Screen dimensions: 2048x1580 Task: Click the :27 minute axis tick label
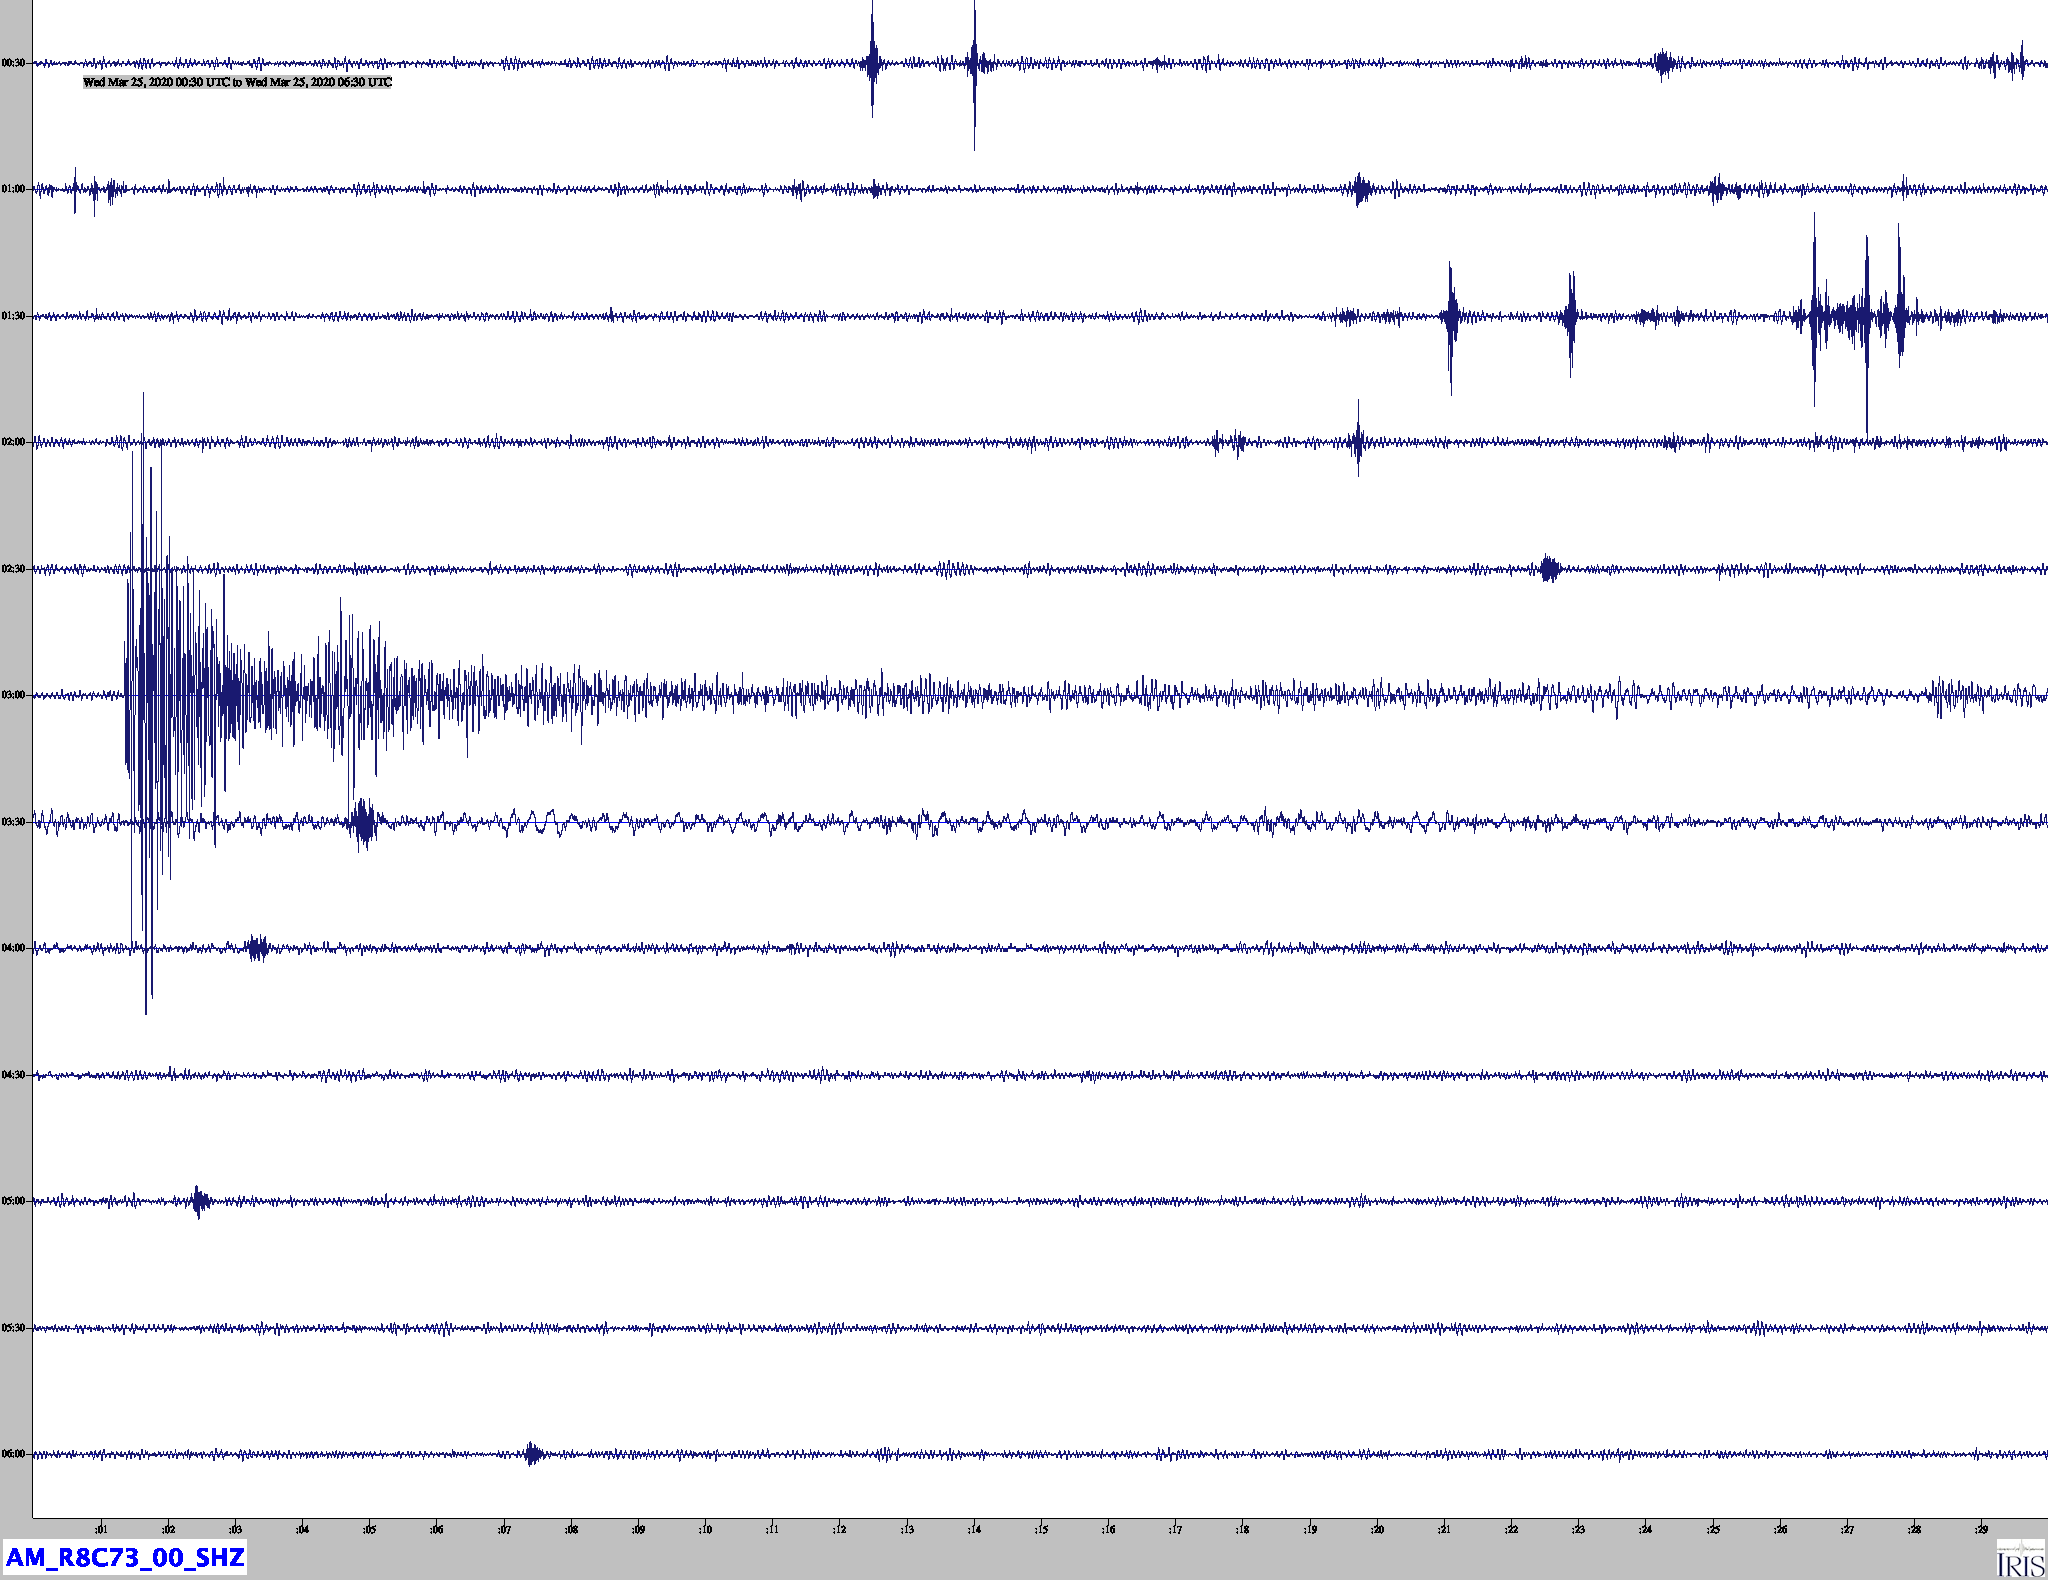1847,1529
